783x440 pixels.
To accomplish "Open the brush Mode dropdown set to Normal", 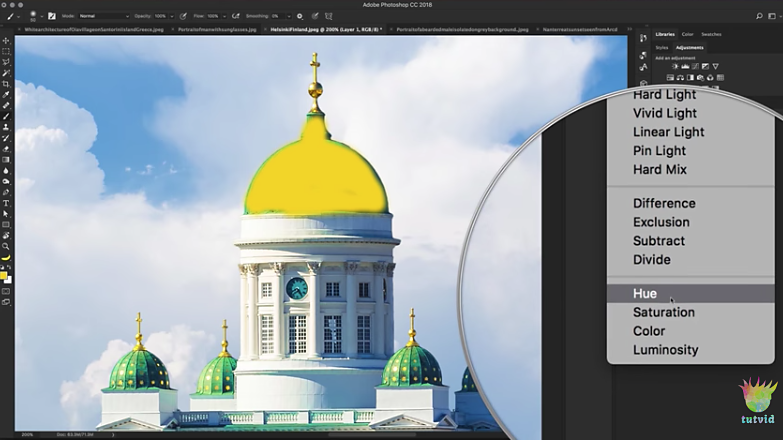I will tap(103, 16).
